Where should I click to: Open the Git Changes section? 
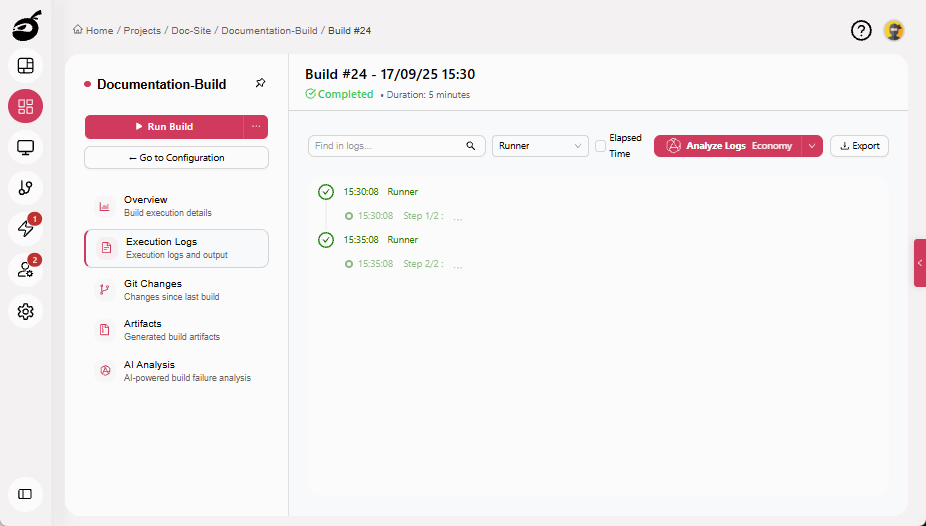(x=177, y=290)
